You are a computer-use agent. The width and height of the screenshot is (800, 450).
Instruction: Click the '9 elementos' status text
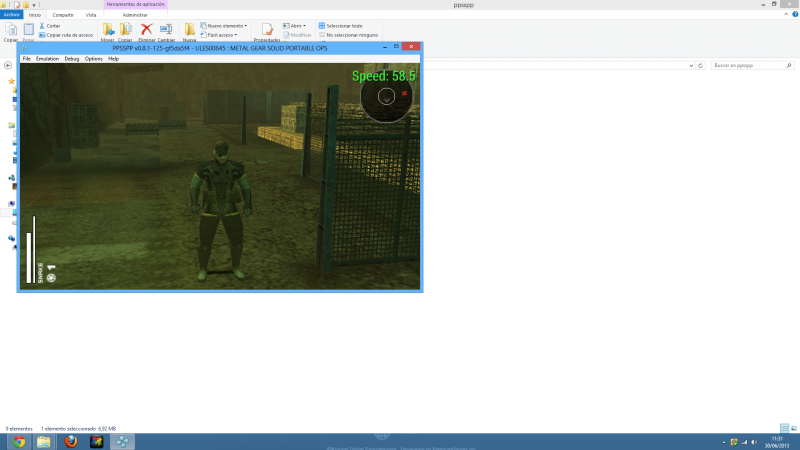(19, 429)
